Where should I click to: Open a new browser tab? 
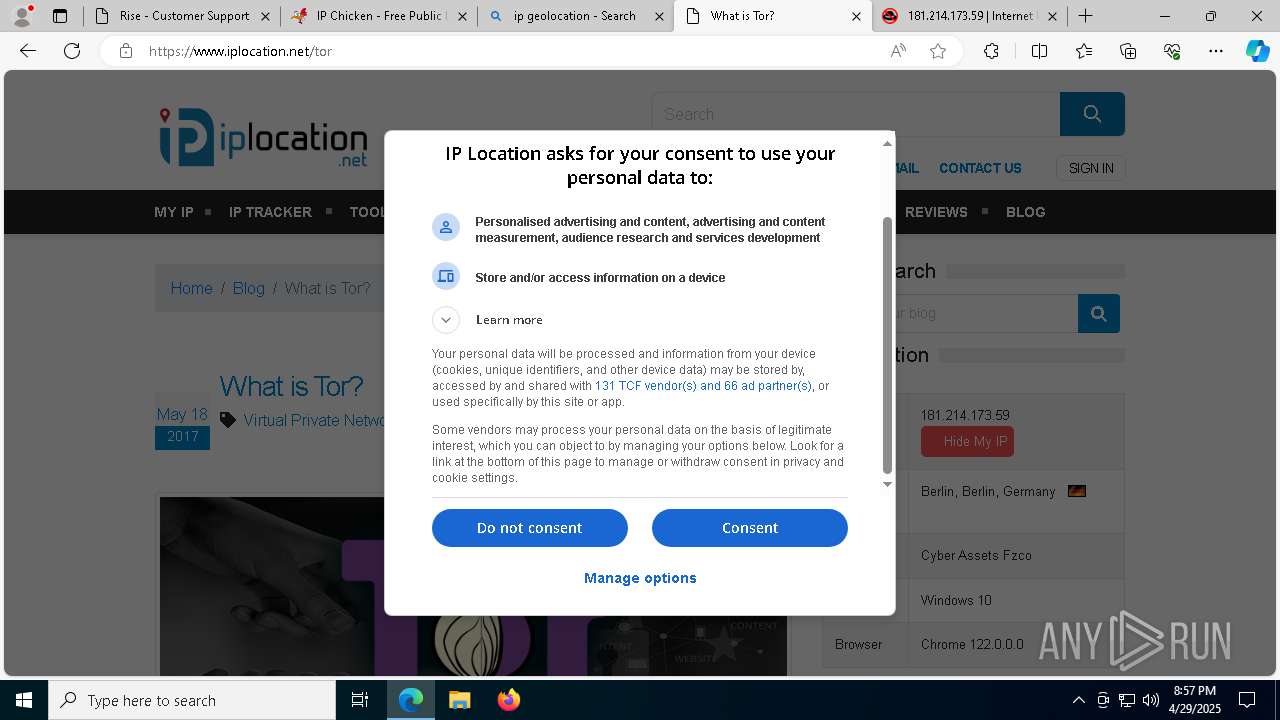click(1085, 16)
